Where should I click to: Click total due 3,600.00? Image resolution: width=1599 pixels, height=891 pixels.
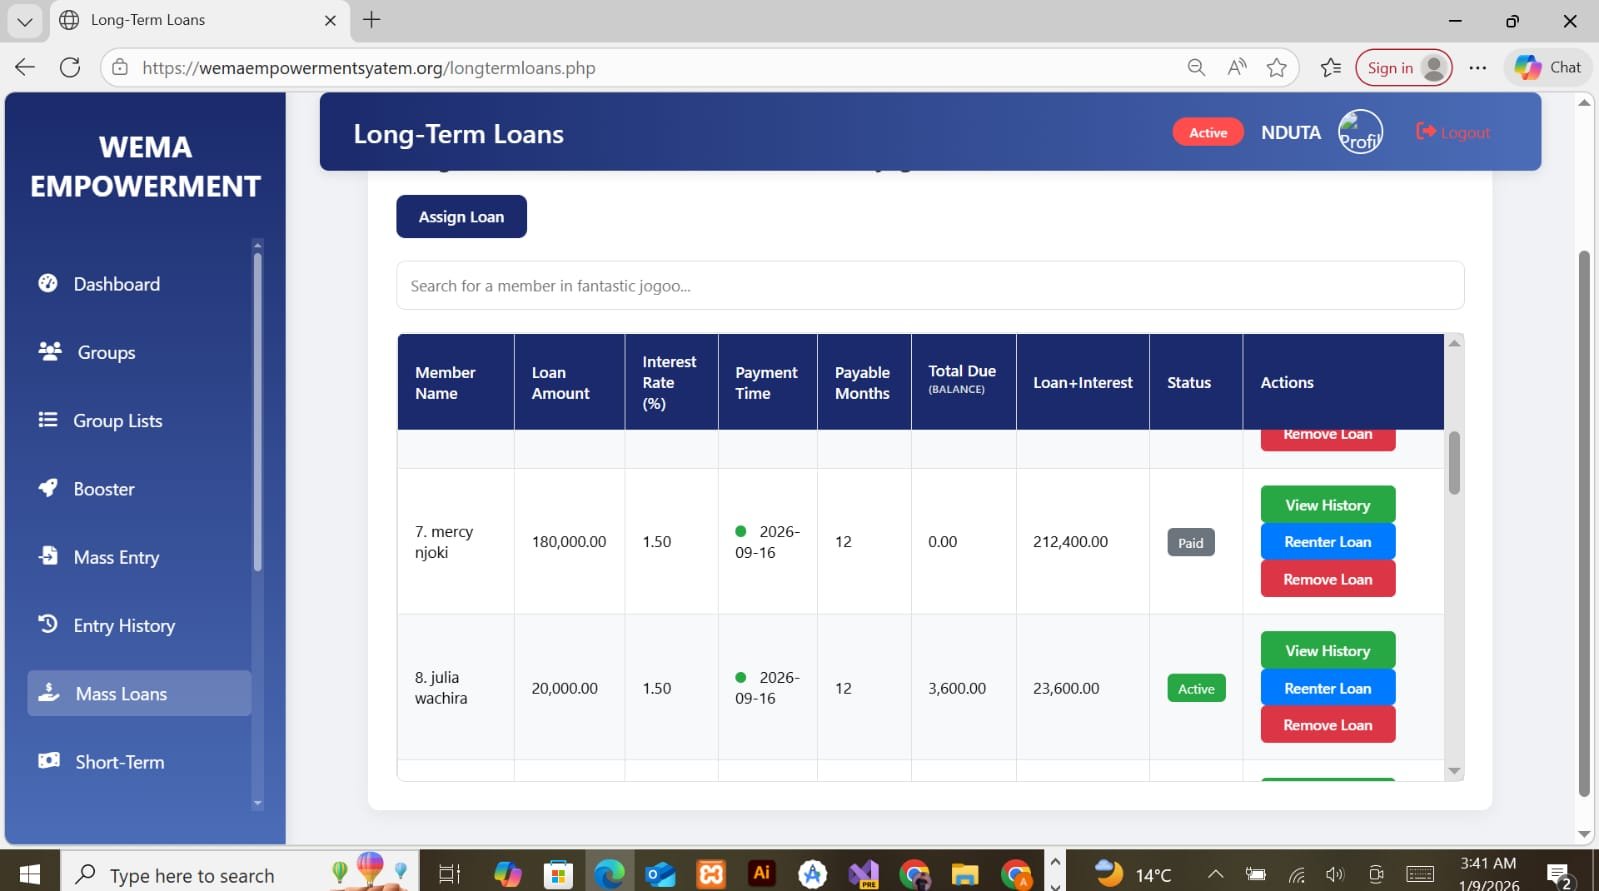click(x=957, y=688)
